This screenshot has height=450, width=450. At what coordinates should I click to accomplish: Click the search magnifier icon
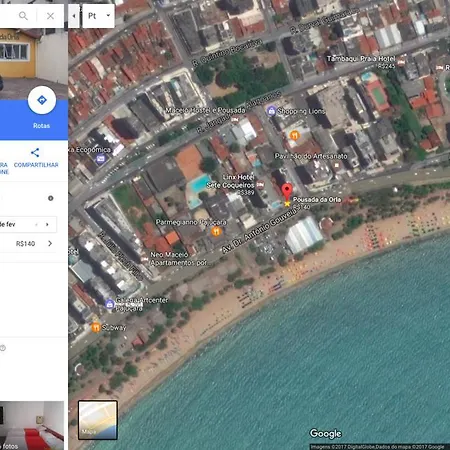point(23,16)
